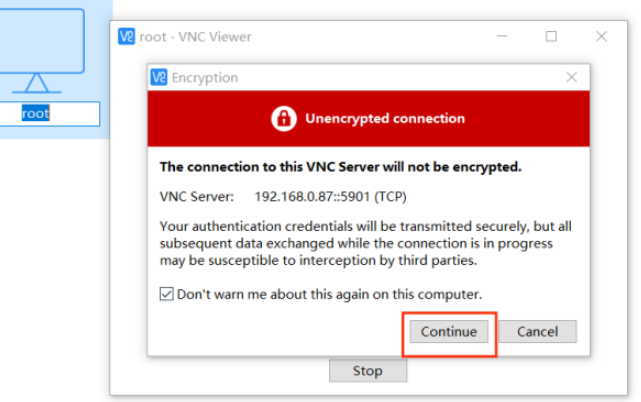Screen dimensions: 641x402
Task: Click the highlighted "root" name field
Action: (x=37, y=114)
